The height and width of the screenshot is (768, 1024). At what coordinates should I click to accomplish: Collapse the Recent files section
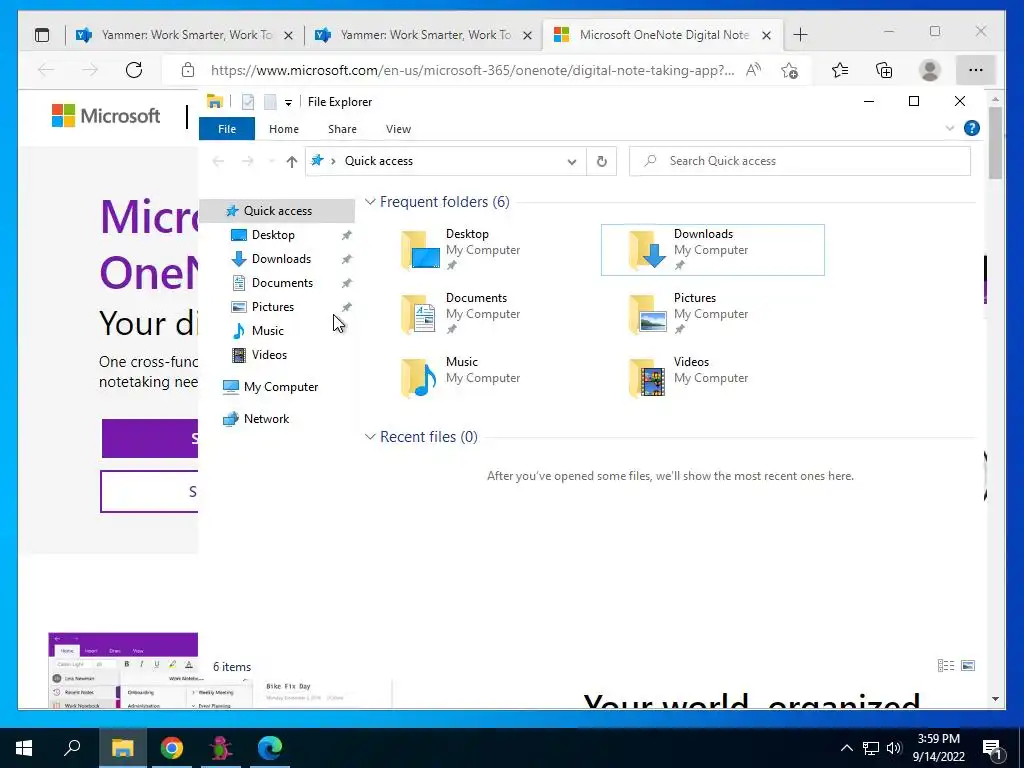(370, 437)
